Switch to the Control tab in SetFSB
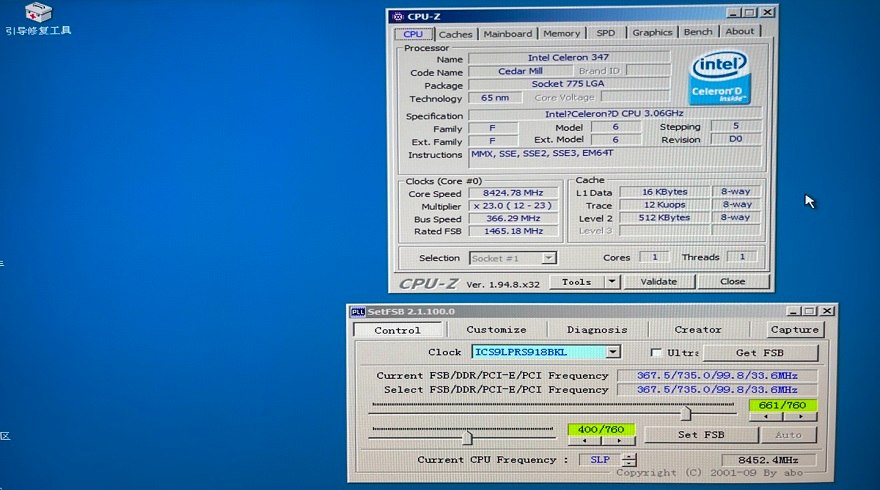Image resolution: width=880 pixels, height=490 pixels. tap(397, 330)
